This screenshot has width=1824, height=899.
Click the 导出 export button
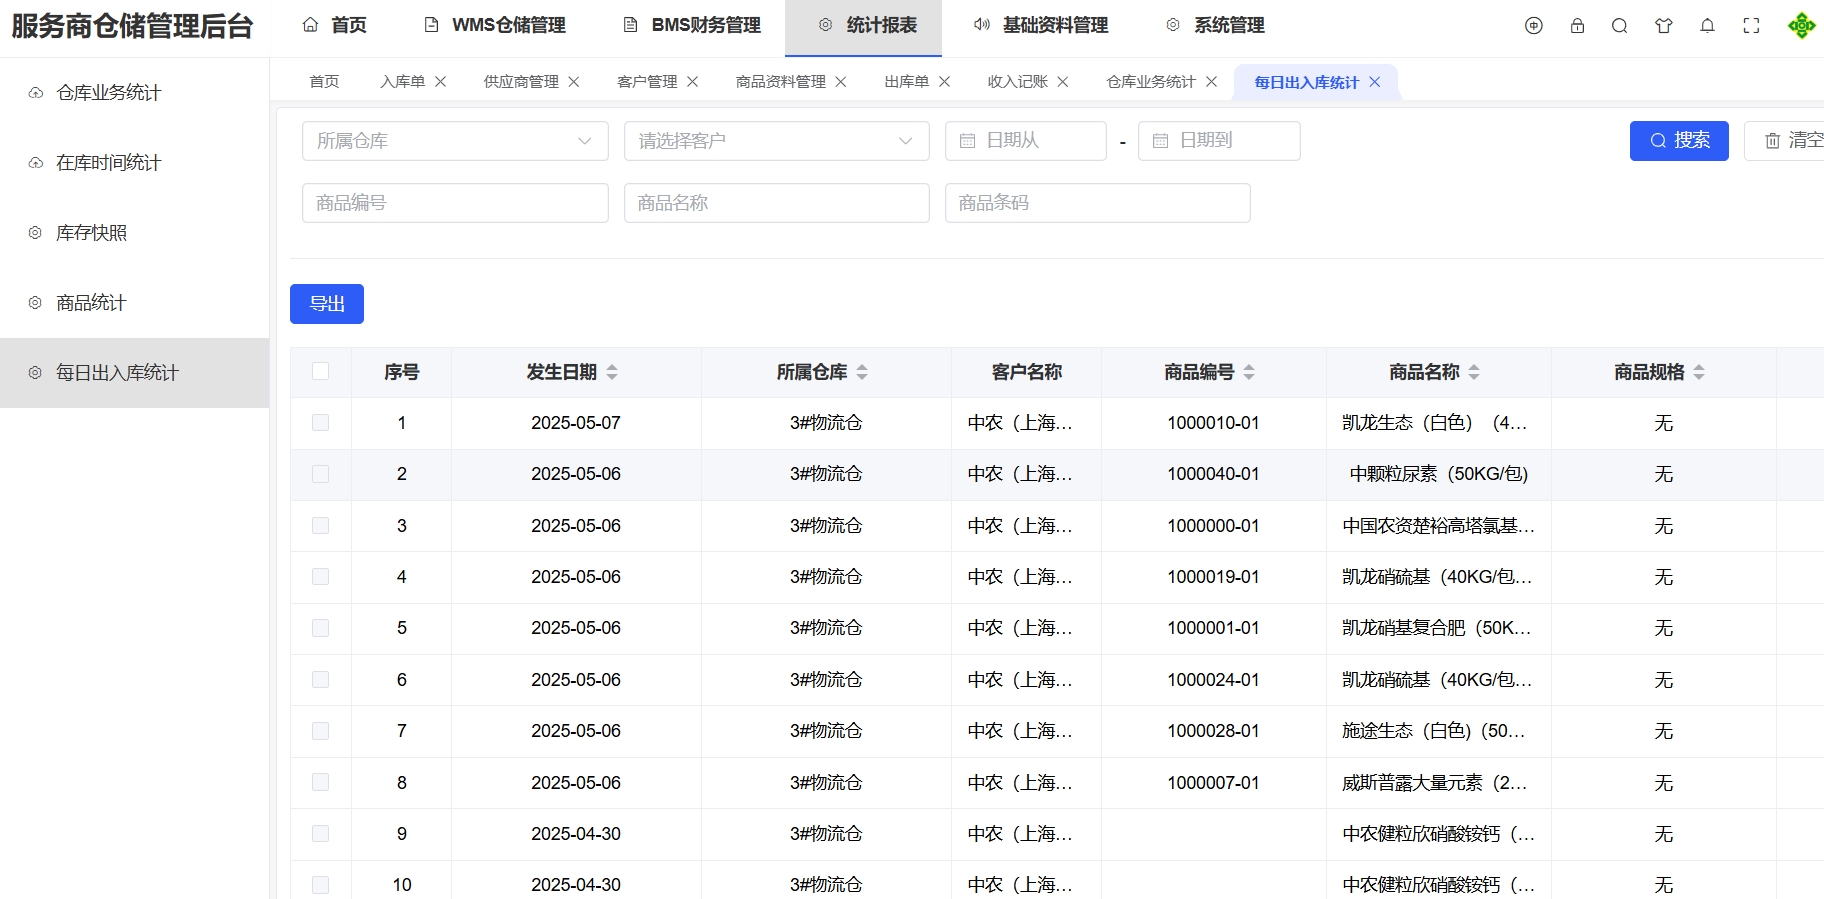tap(327, 304)
